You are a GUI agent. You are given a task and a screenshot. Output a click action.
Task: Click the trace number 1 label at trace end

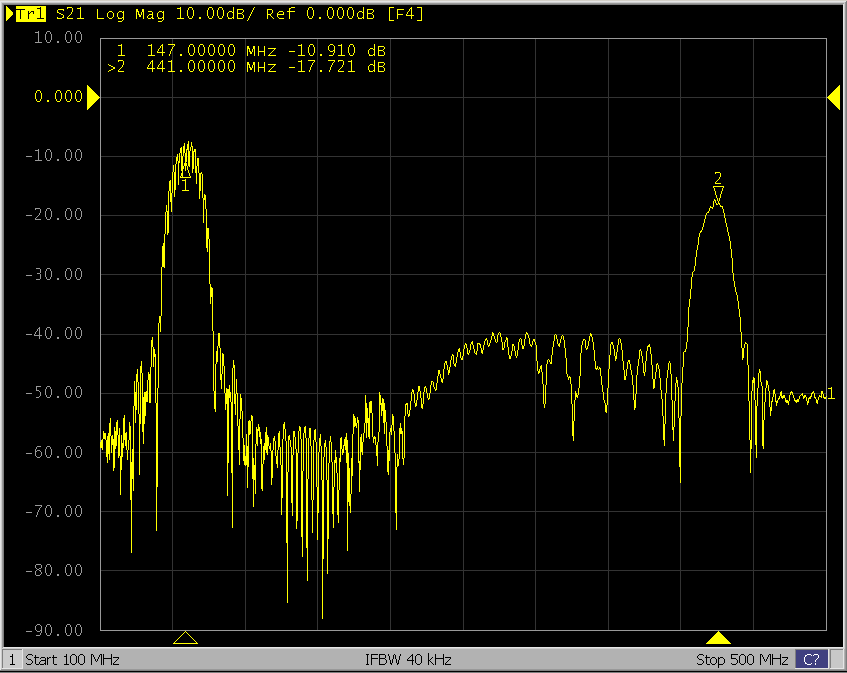coord(831,392)
